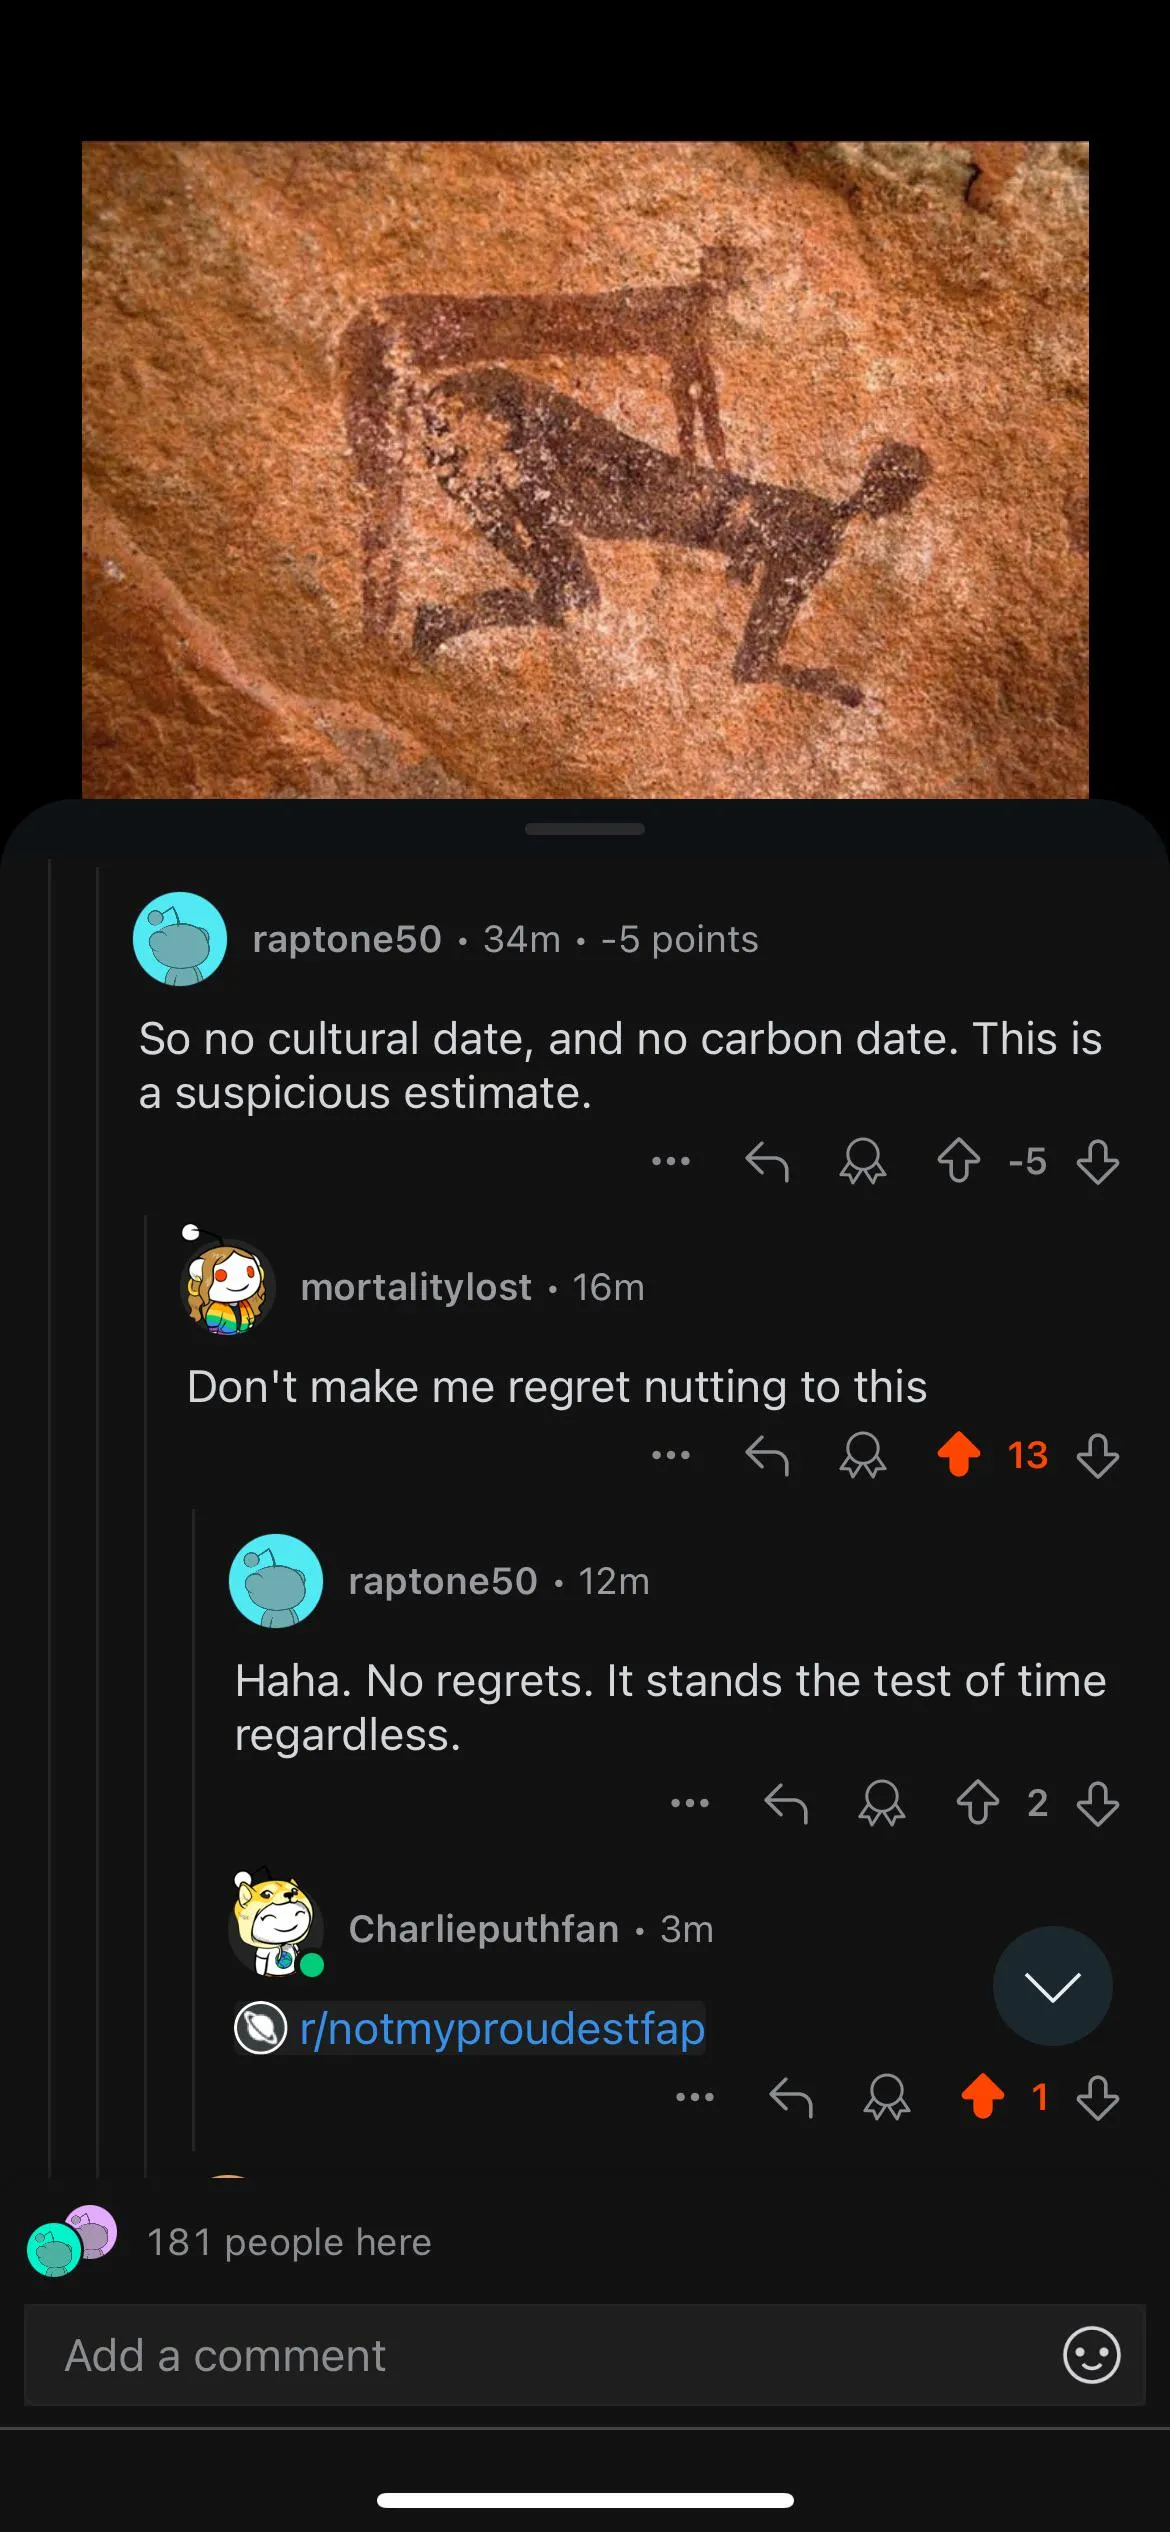Award mortalitylost's comment
This screenshot has height=2532, width=1170.
coord(862,1455)
